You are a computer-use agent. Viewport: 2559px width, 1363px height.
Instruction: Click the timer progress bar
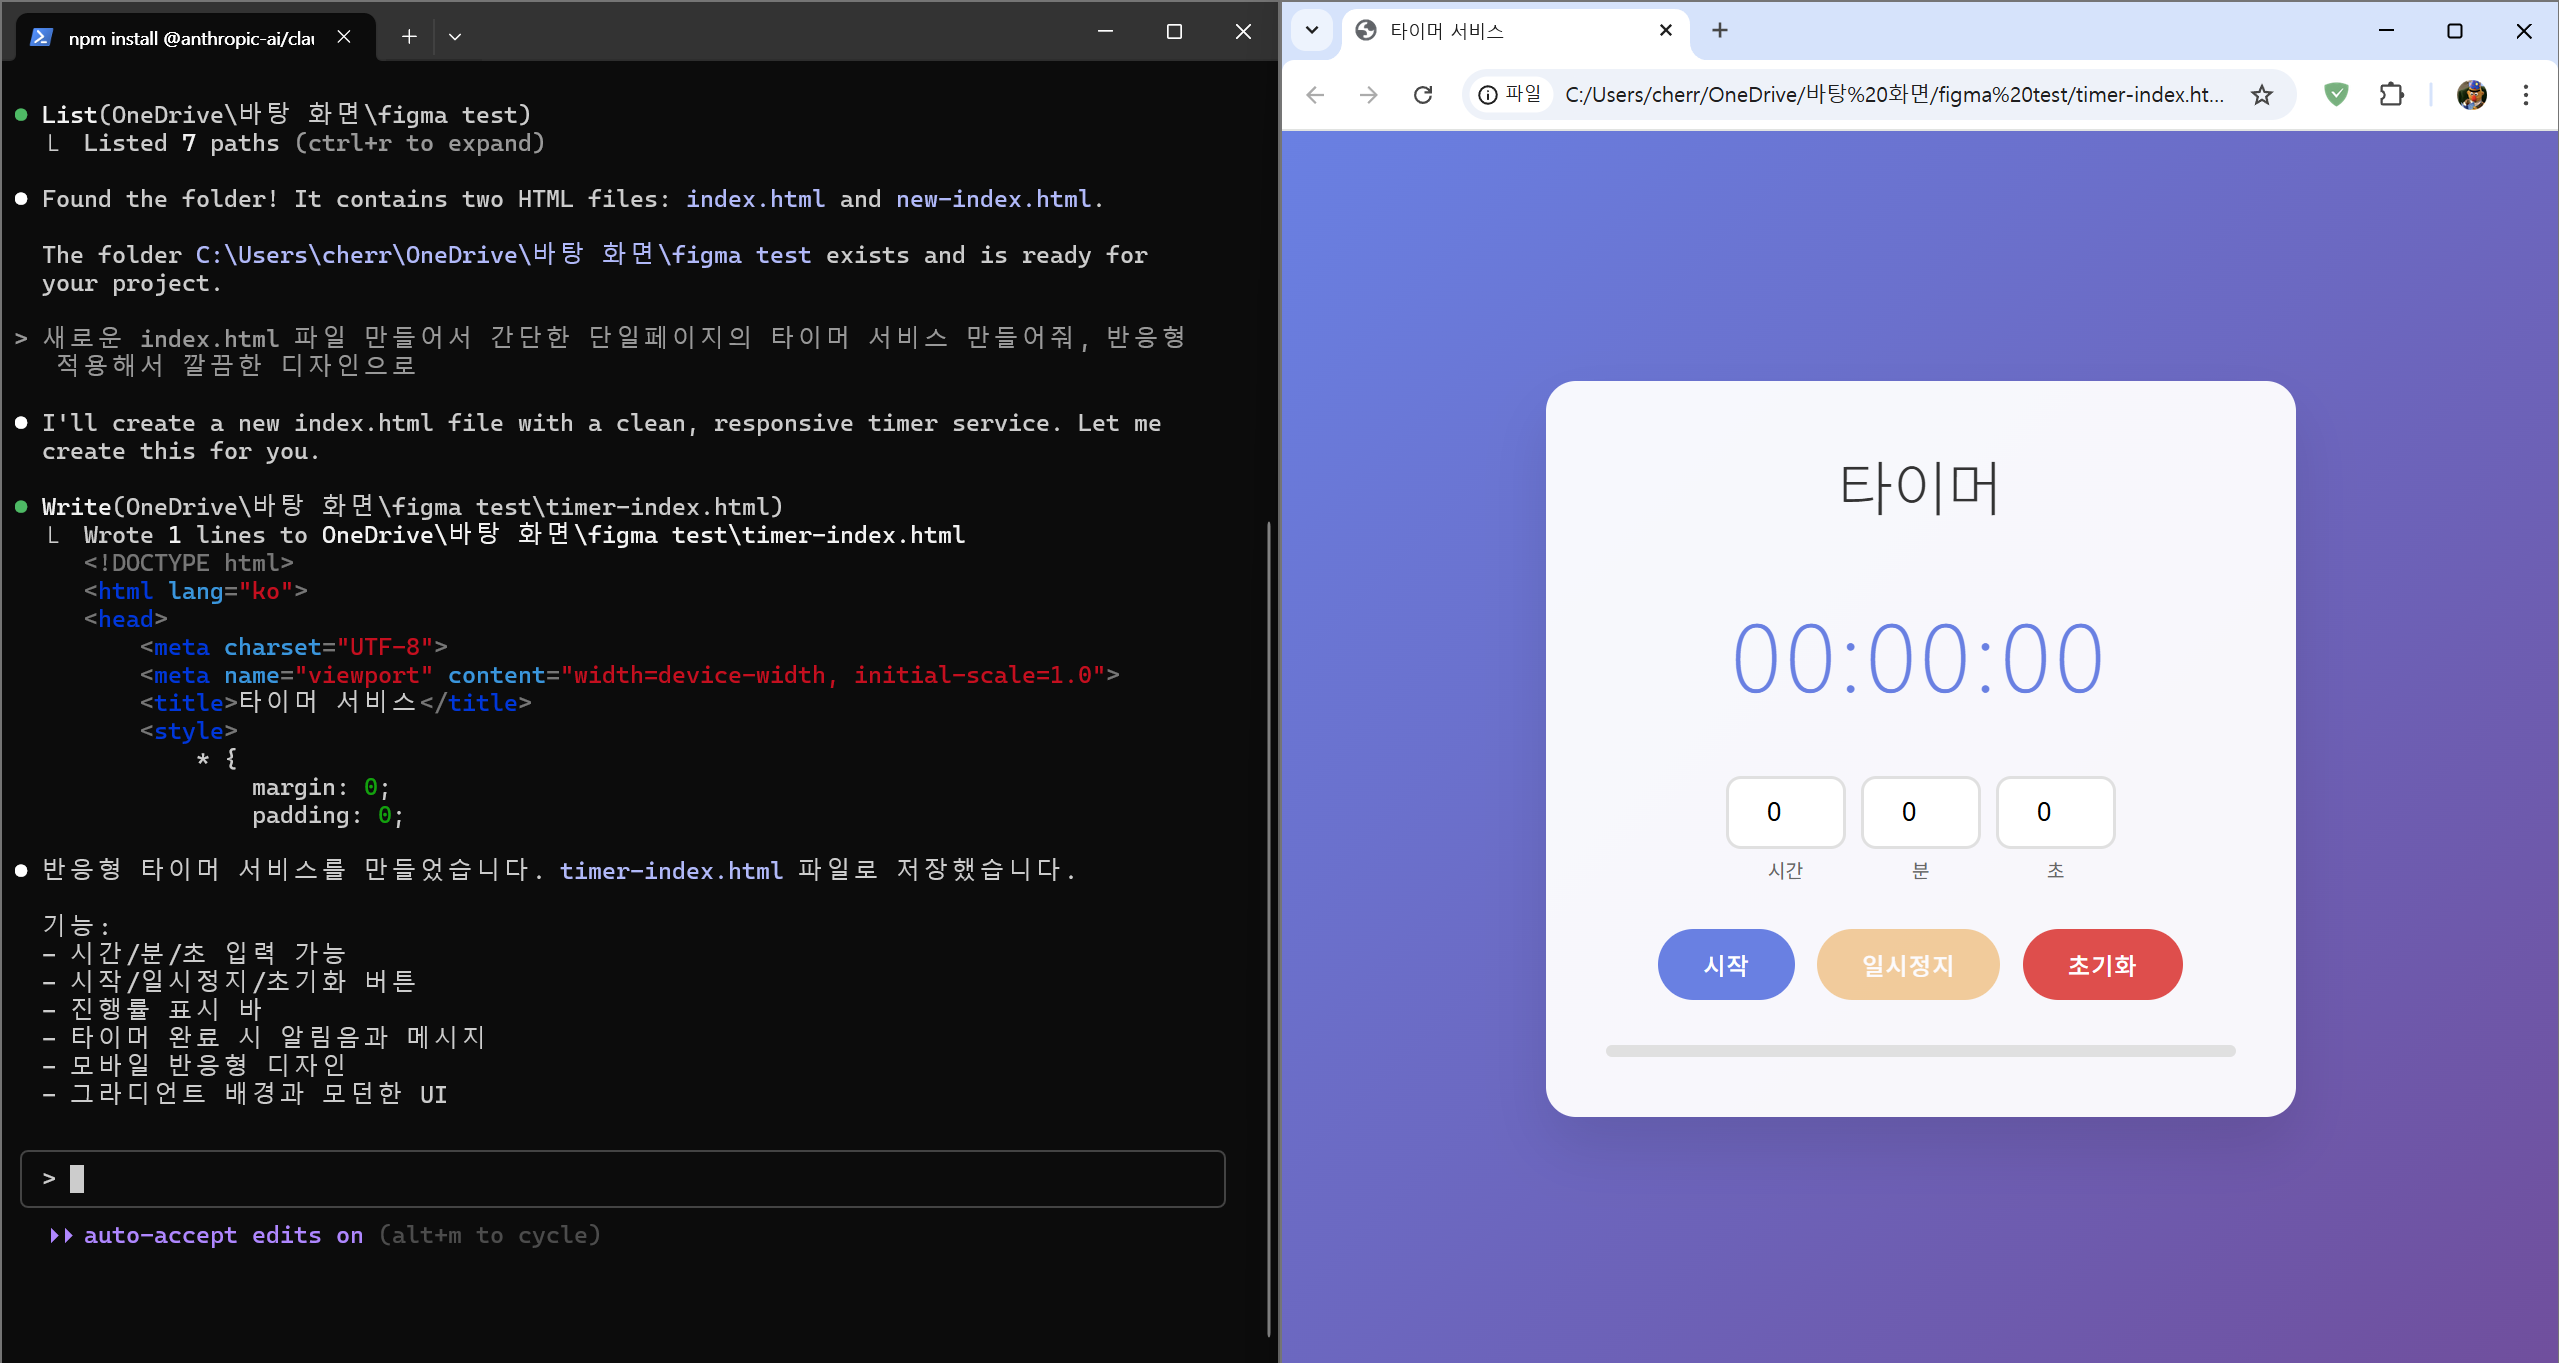tap(1919, 1051)
